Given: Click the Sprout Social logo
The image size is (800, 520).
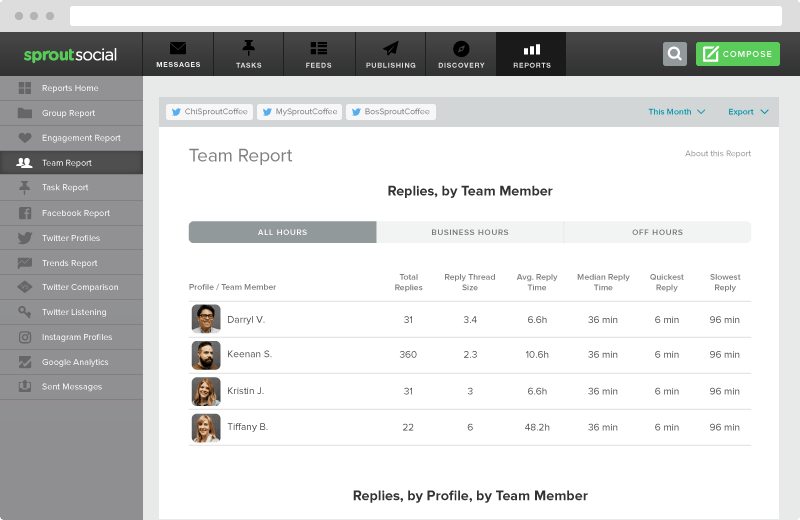Looking at the screenshot, I should tap(70, 55).
